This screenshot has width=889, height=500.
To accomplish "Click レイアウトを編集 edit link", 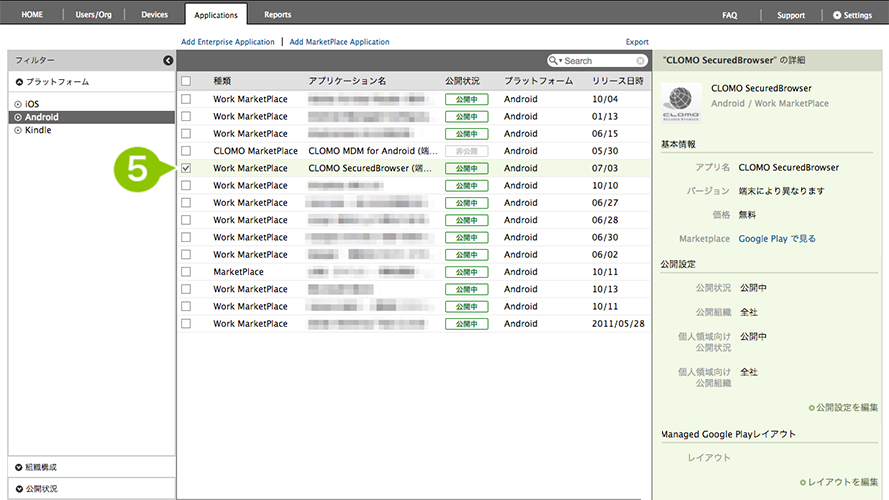I will 839,482.
